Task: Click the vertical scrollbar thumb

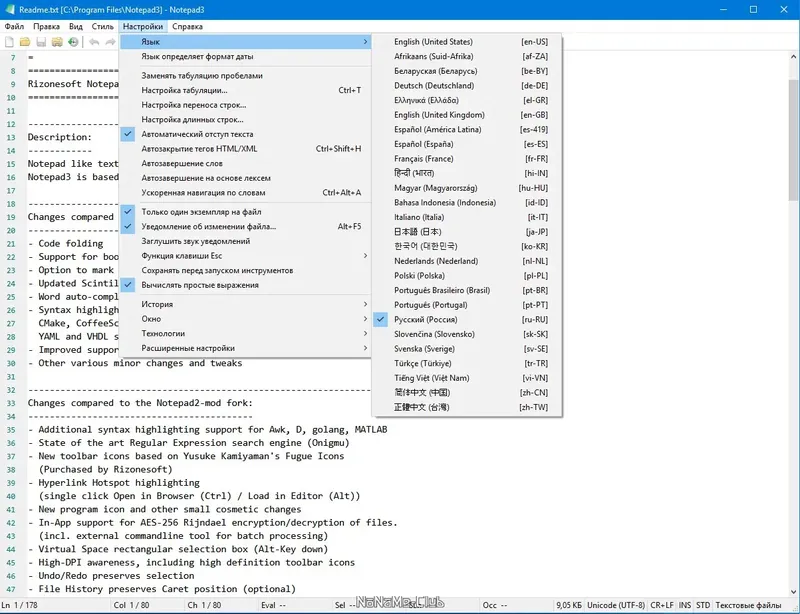Action: [793, 140]
